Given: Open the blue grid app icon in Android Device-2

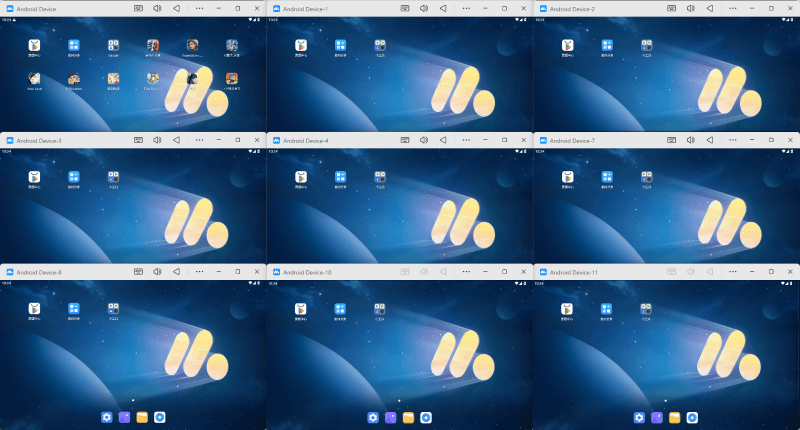Looking at the screenshot, I should pos(607,45).
